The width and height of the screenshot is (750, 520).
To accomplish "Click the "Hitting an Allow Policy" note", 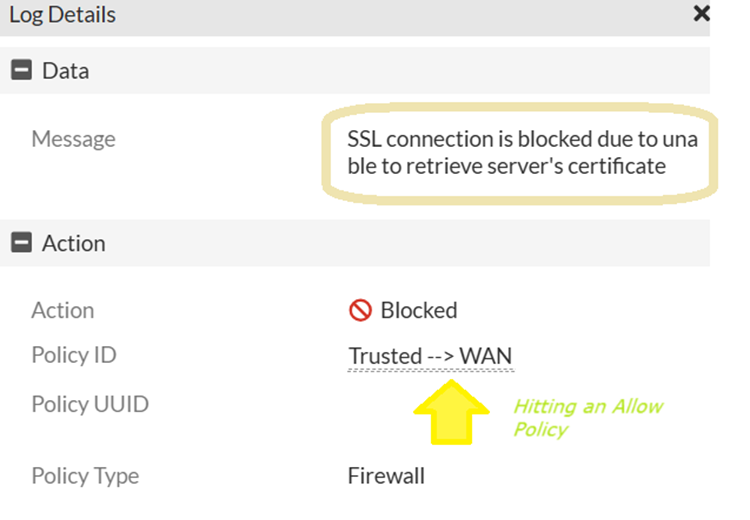I will [587, 417].
